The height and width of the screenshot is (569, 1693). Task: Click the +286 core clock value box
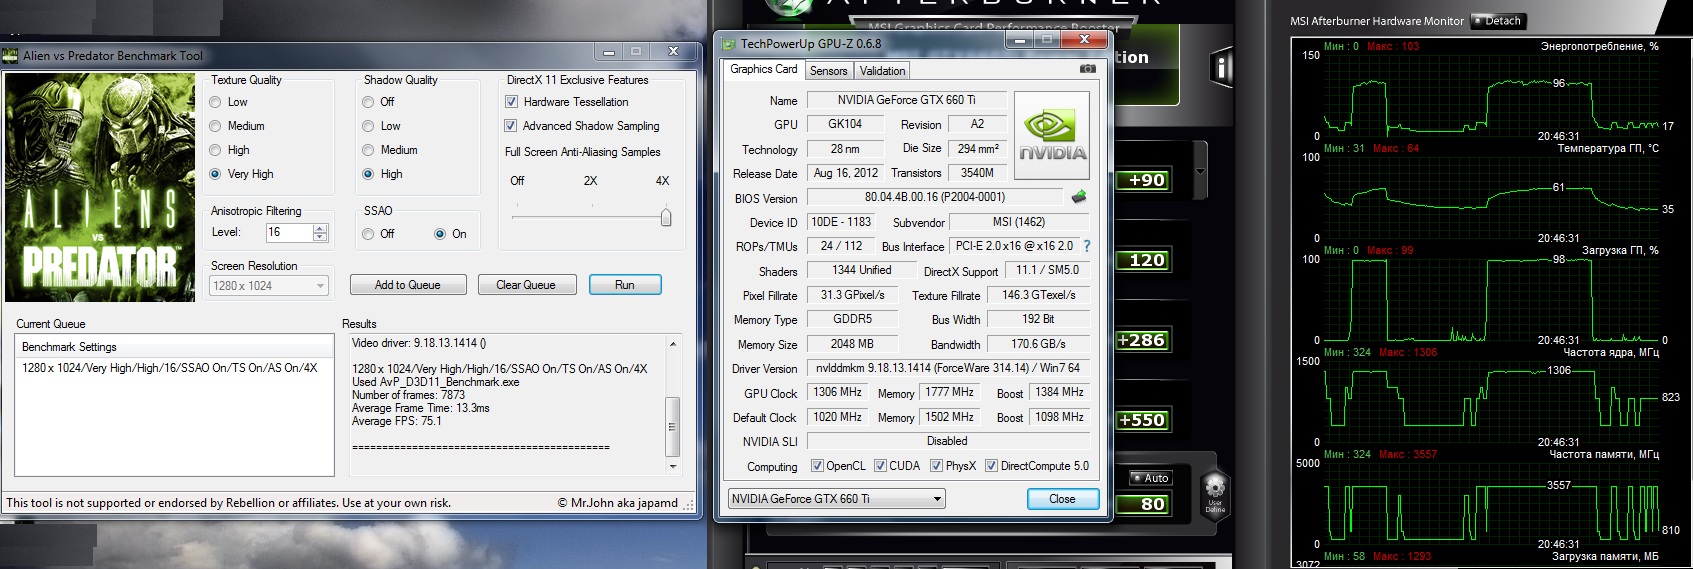click(1142, 340)
